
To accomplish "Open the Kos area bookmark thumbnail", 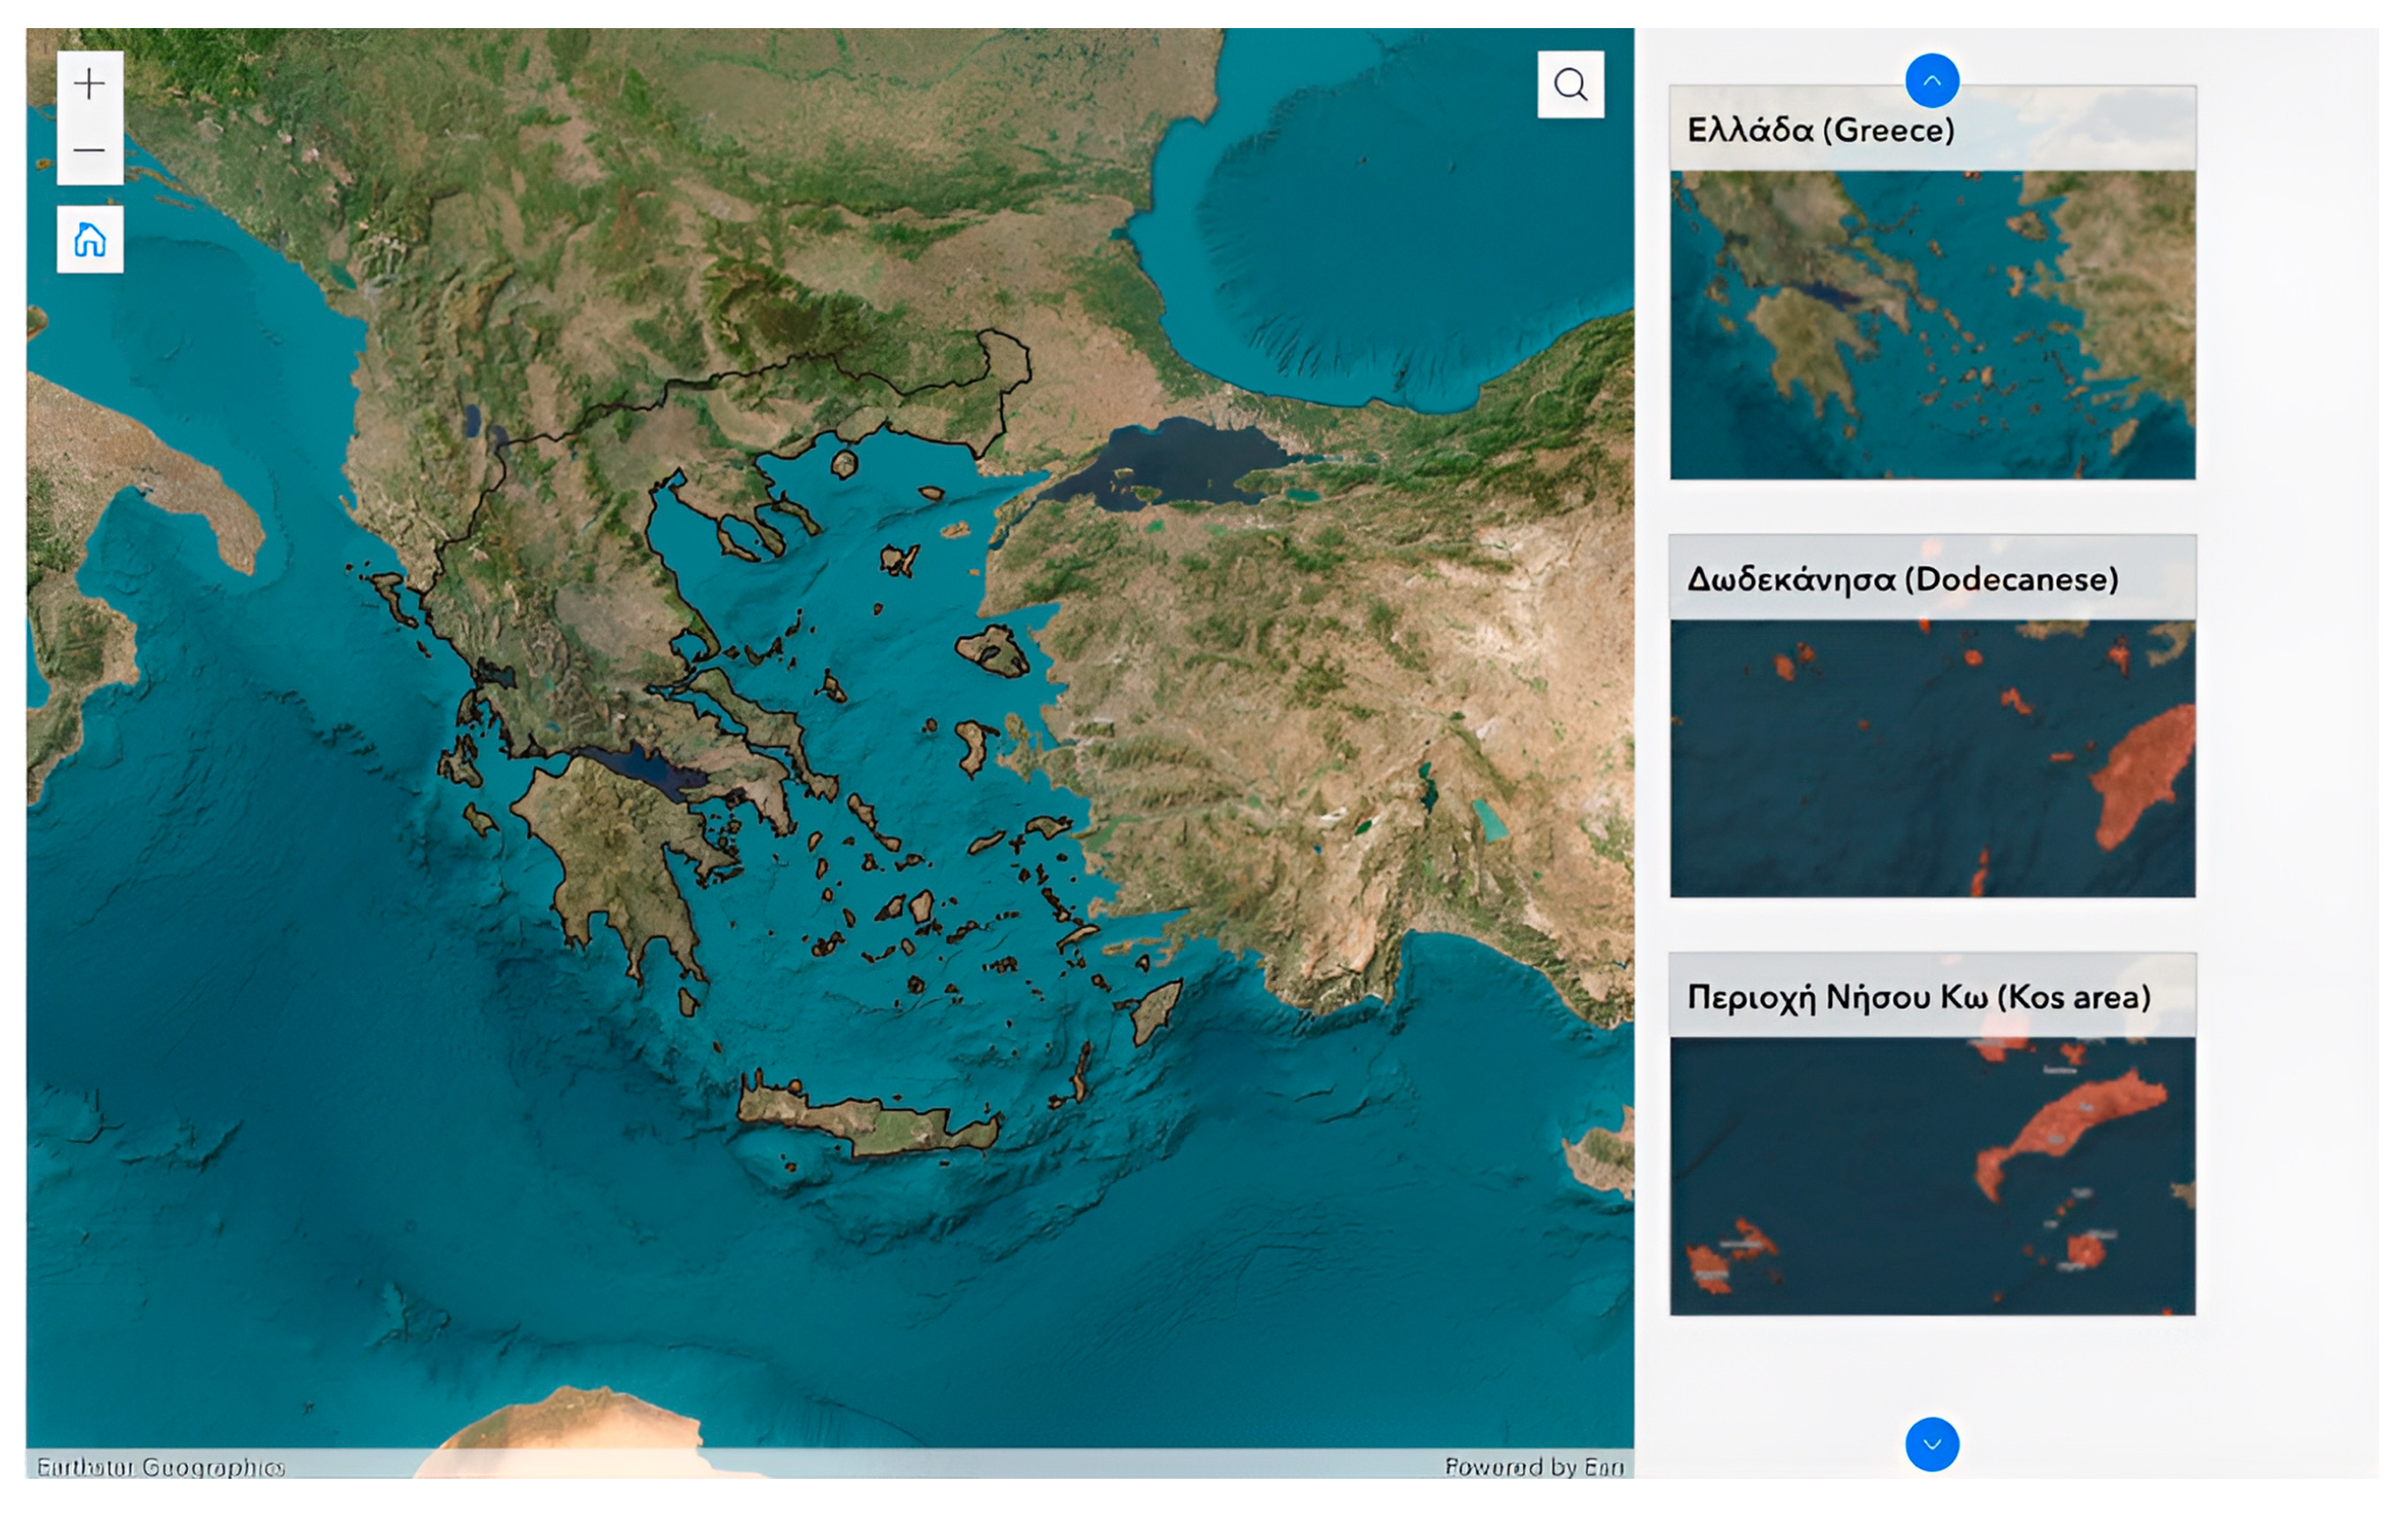I will coord(1932,1176).
